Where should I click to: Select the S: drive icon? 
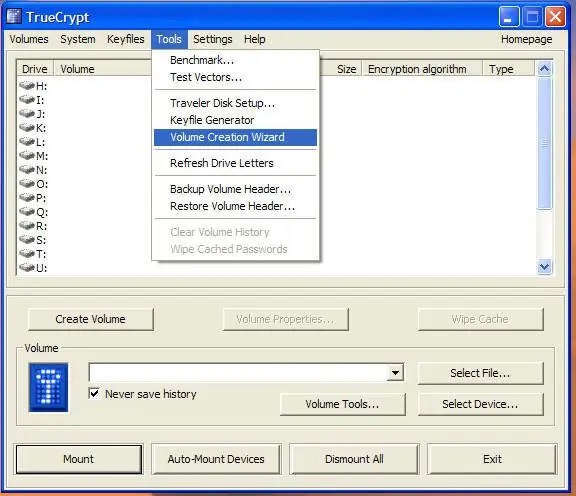tap(27, 240)
